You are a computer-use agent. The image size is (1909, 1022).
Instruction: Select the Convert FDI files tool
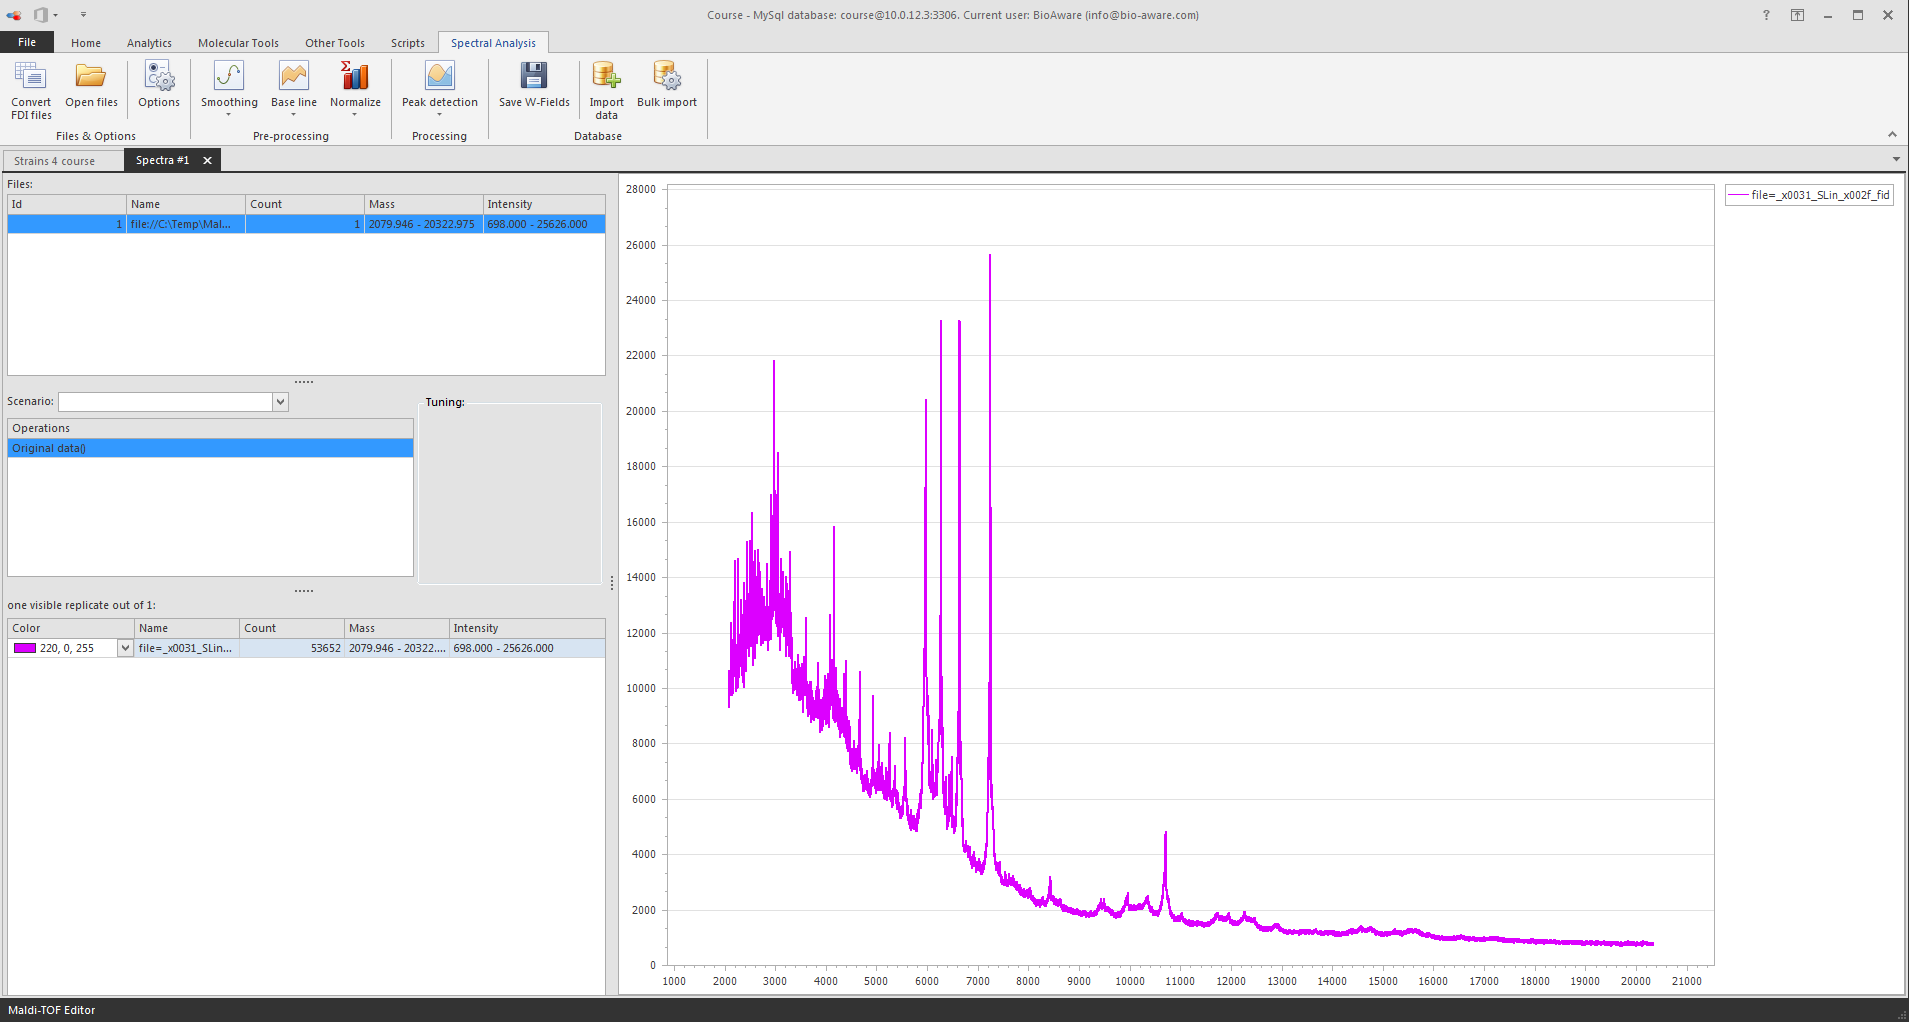coord(31,88)
